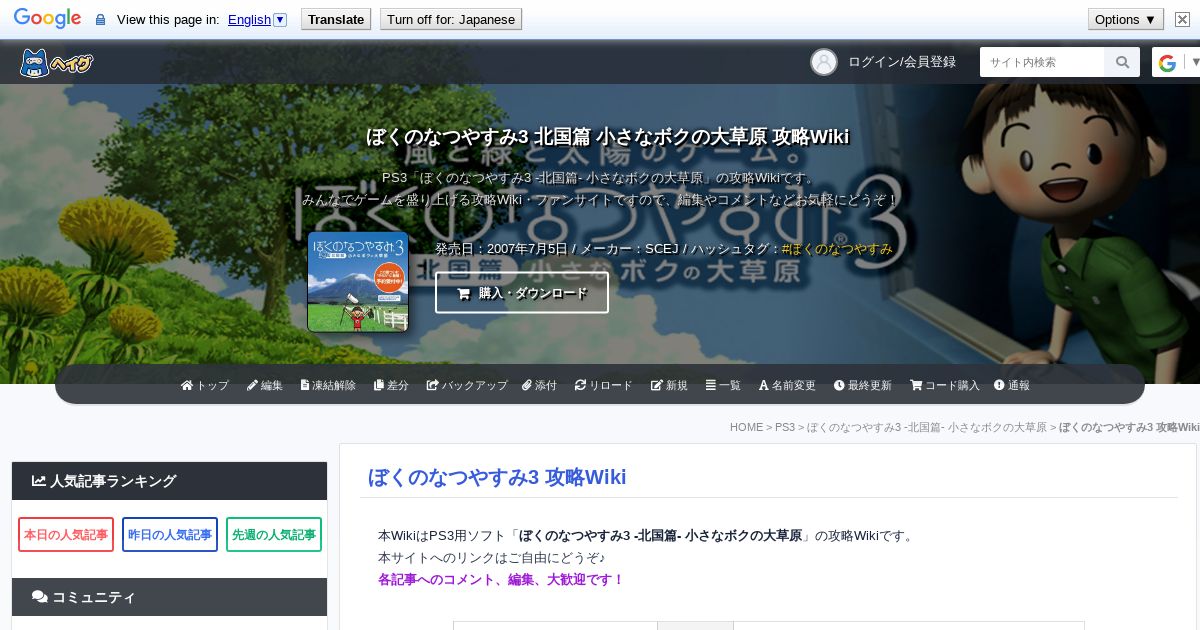Click the ぼくのなつやすみ3 攻略Wiki heading

pos(497,477)
